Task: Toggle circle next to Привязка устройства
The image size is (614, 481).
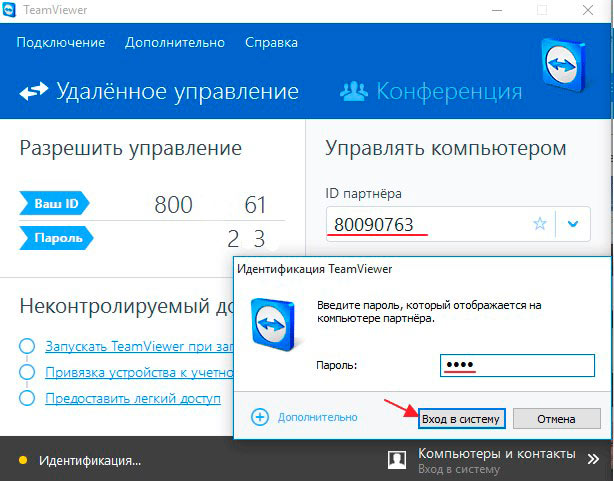Action: [x=27, y=372]
